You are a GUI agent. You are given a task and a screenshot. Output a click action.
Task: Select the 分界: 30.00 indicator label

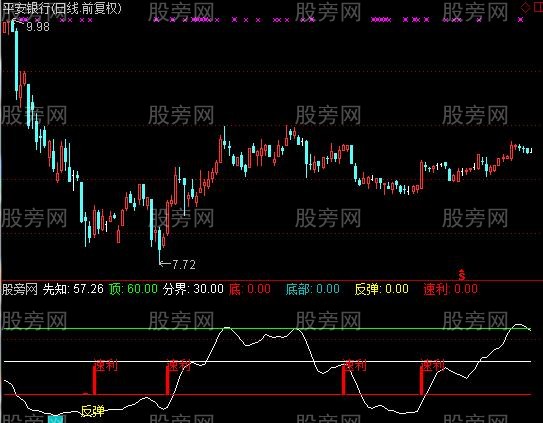pos(193,289)
